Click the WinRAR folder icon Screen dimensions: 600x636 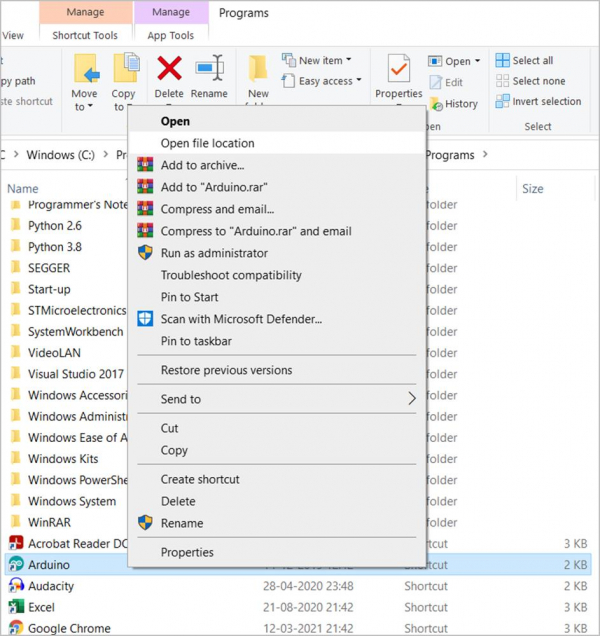(15, 521)
